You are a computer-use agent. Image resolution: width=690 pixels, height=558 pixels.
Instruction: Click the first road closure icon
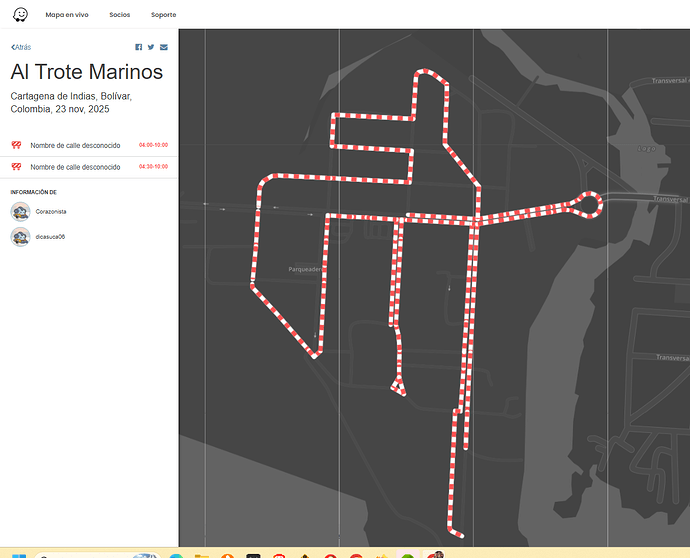[16, 145]
